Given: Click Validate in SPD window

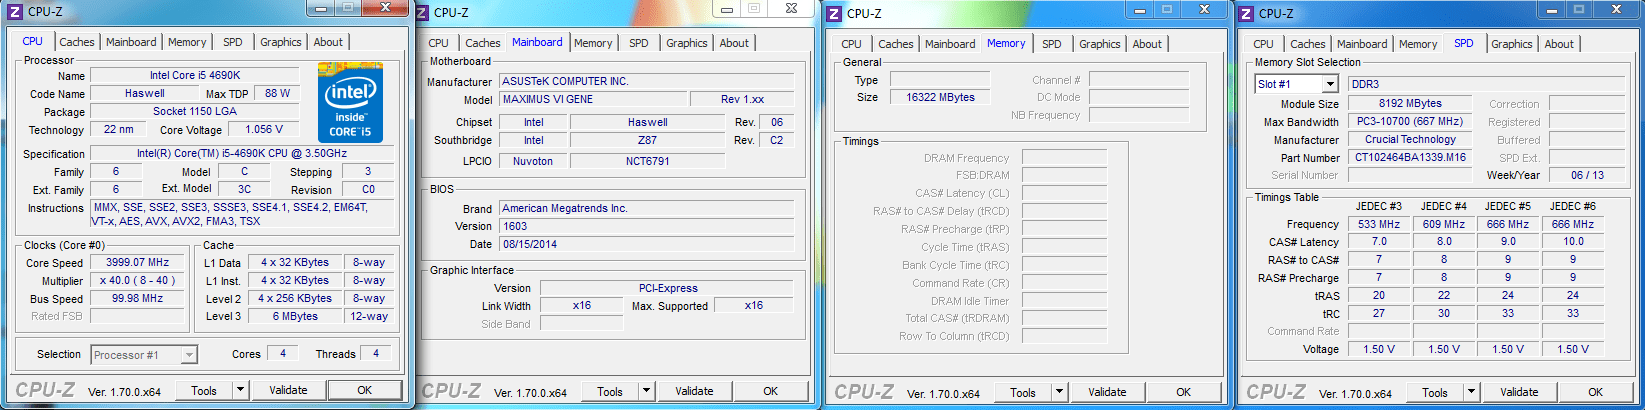Looking at the screenshot, I should 1519,392.
